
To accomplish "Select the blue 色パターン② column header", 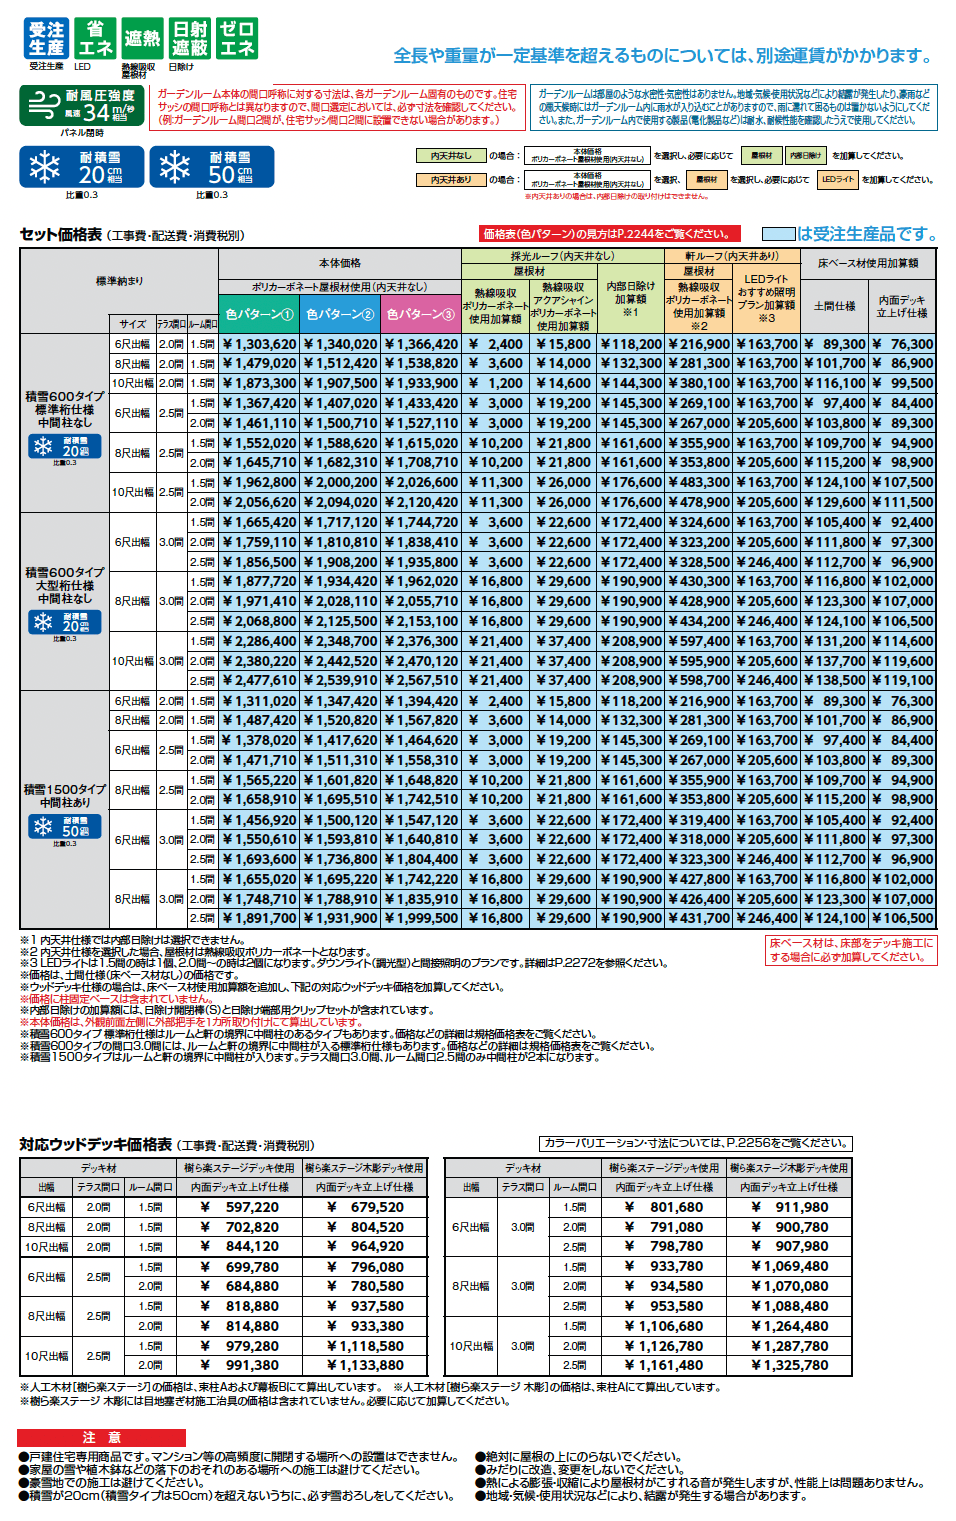I will [x=340, y=314].
